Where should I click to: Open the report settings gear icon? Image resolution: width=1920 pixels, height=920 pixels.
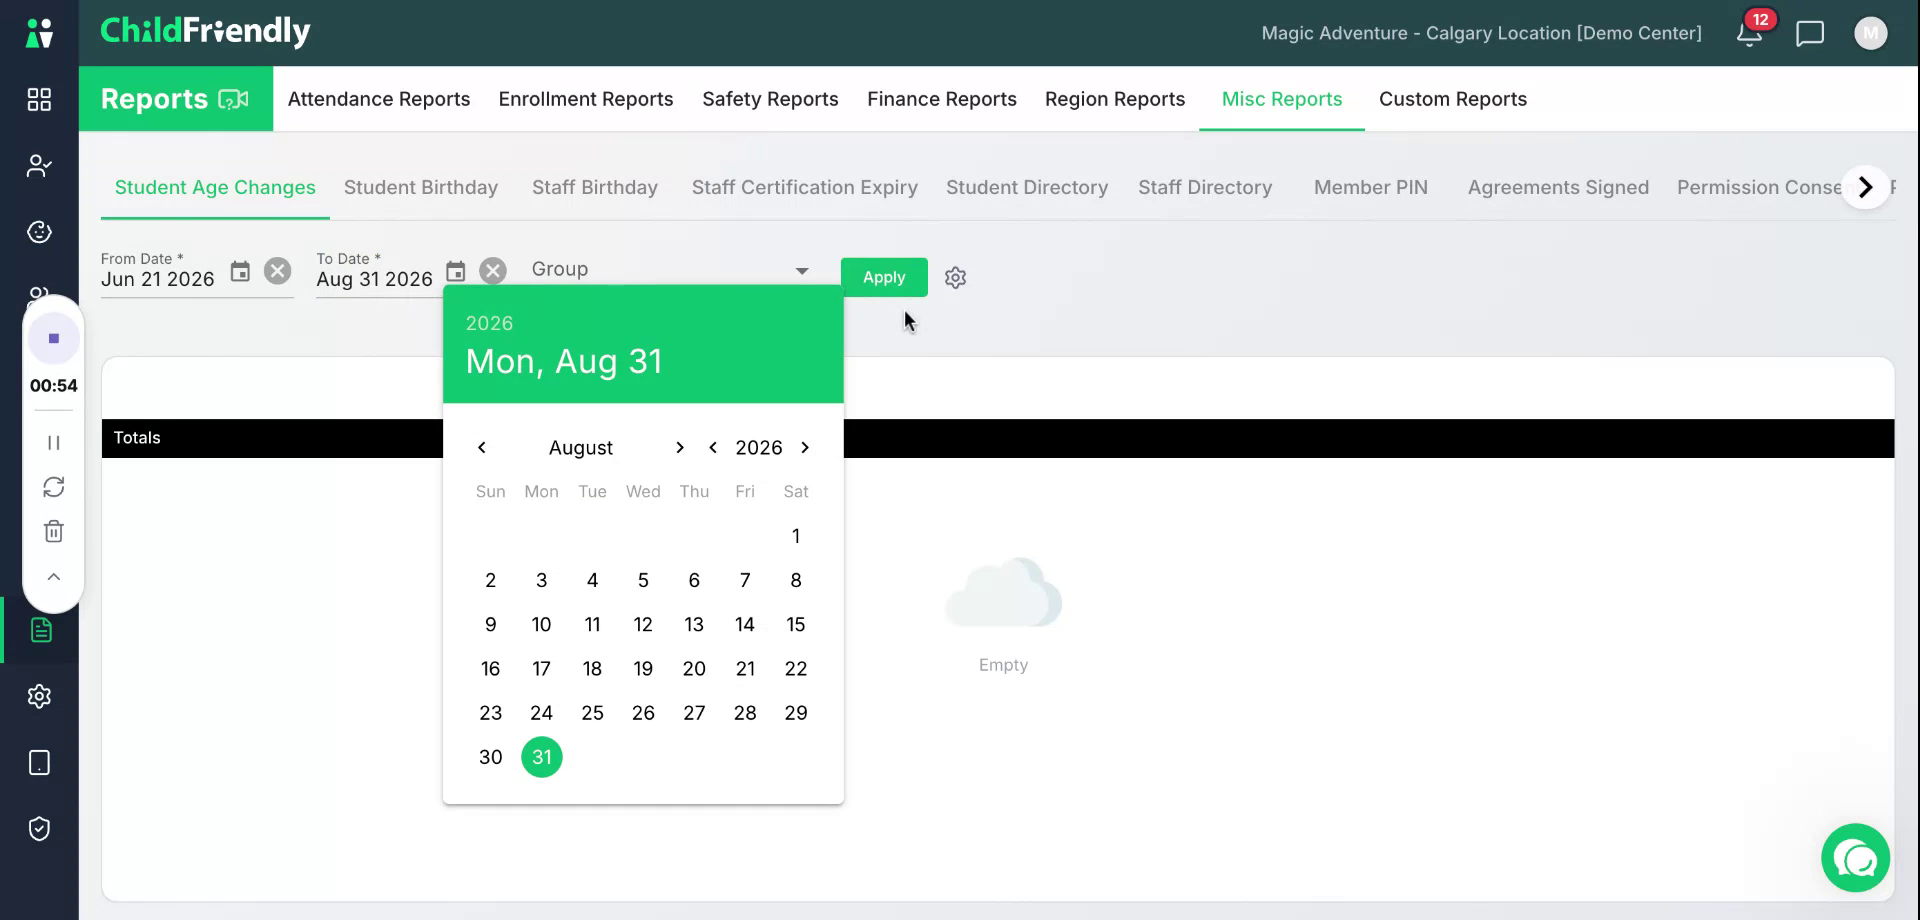click(x=955, y=278)
